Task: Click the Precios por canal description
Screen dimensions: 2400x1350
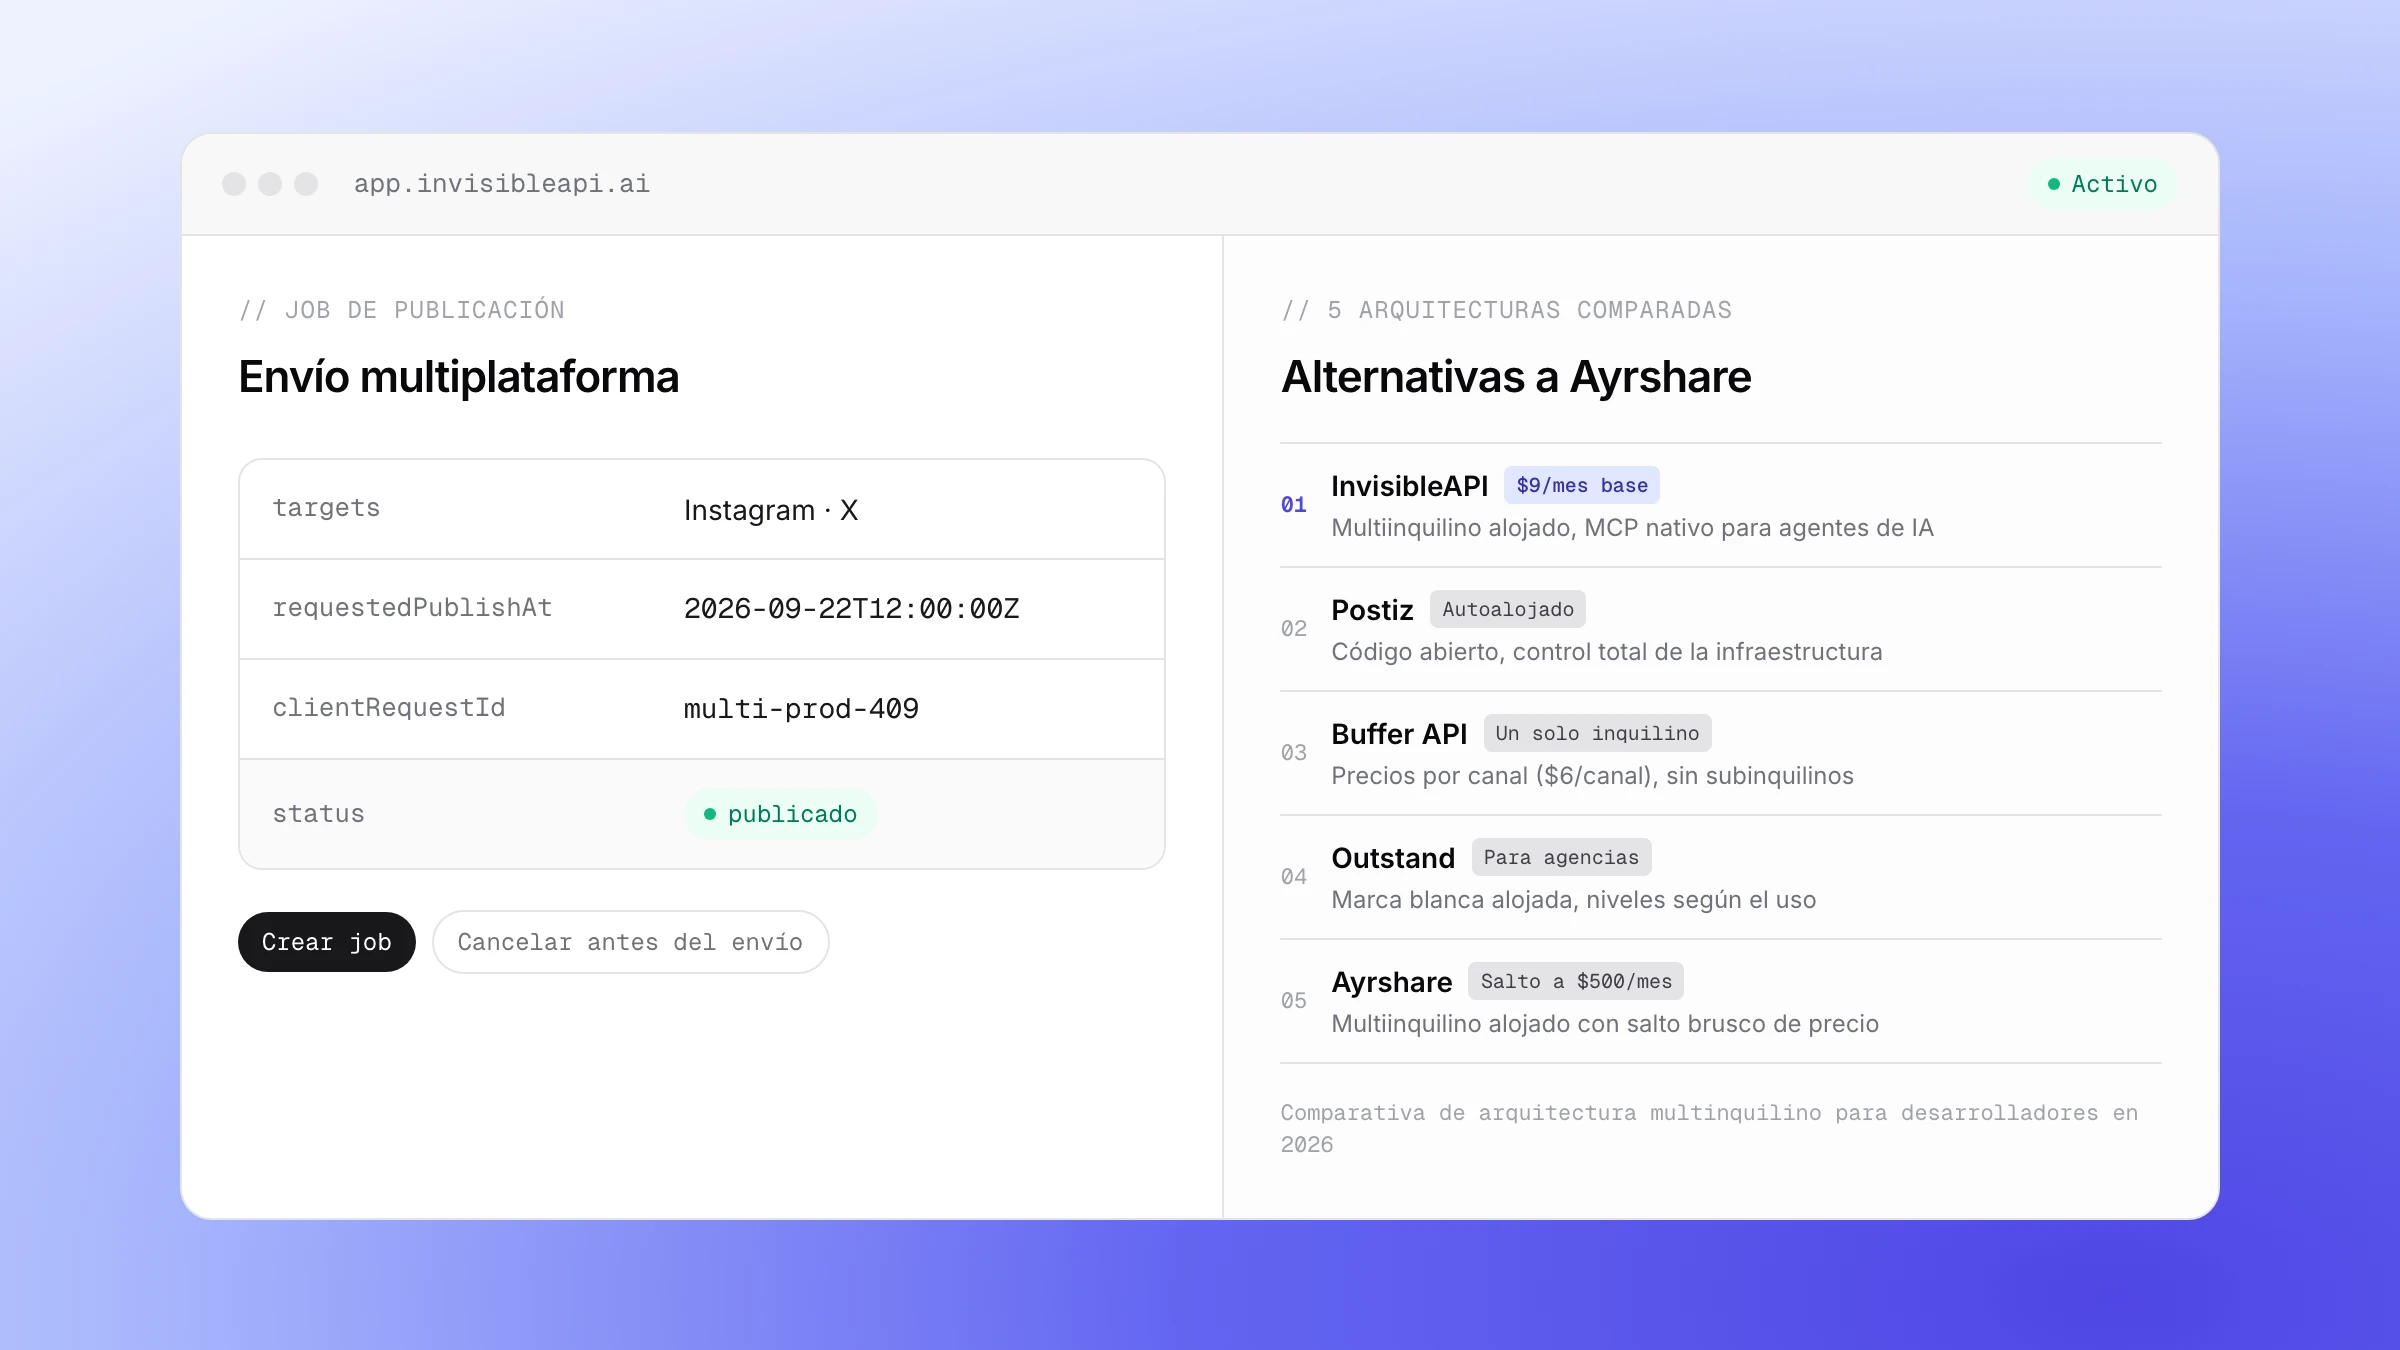Action: point(1592,776)
